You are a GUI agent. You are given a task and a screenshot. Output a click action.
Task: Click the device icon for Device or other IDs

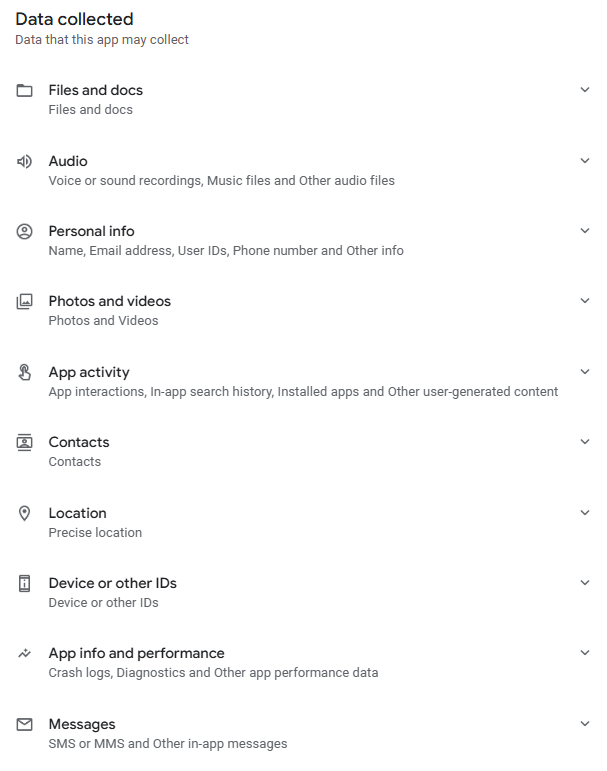pyautogui.click(x=25, y=583)
